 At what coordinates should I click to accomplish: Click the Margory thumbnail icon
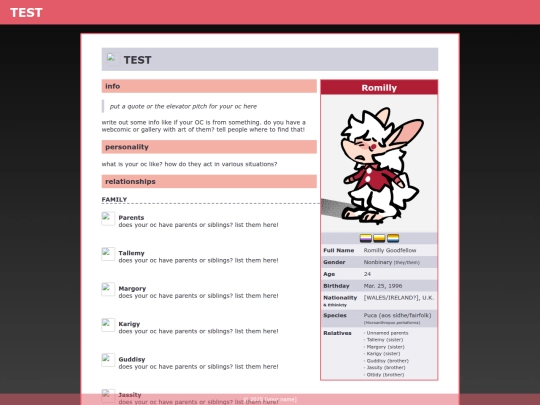point(108,289)
